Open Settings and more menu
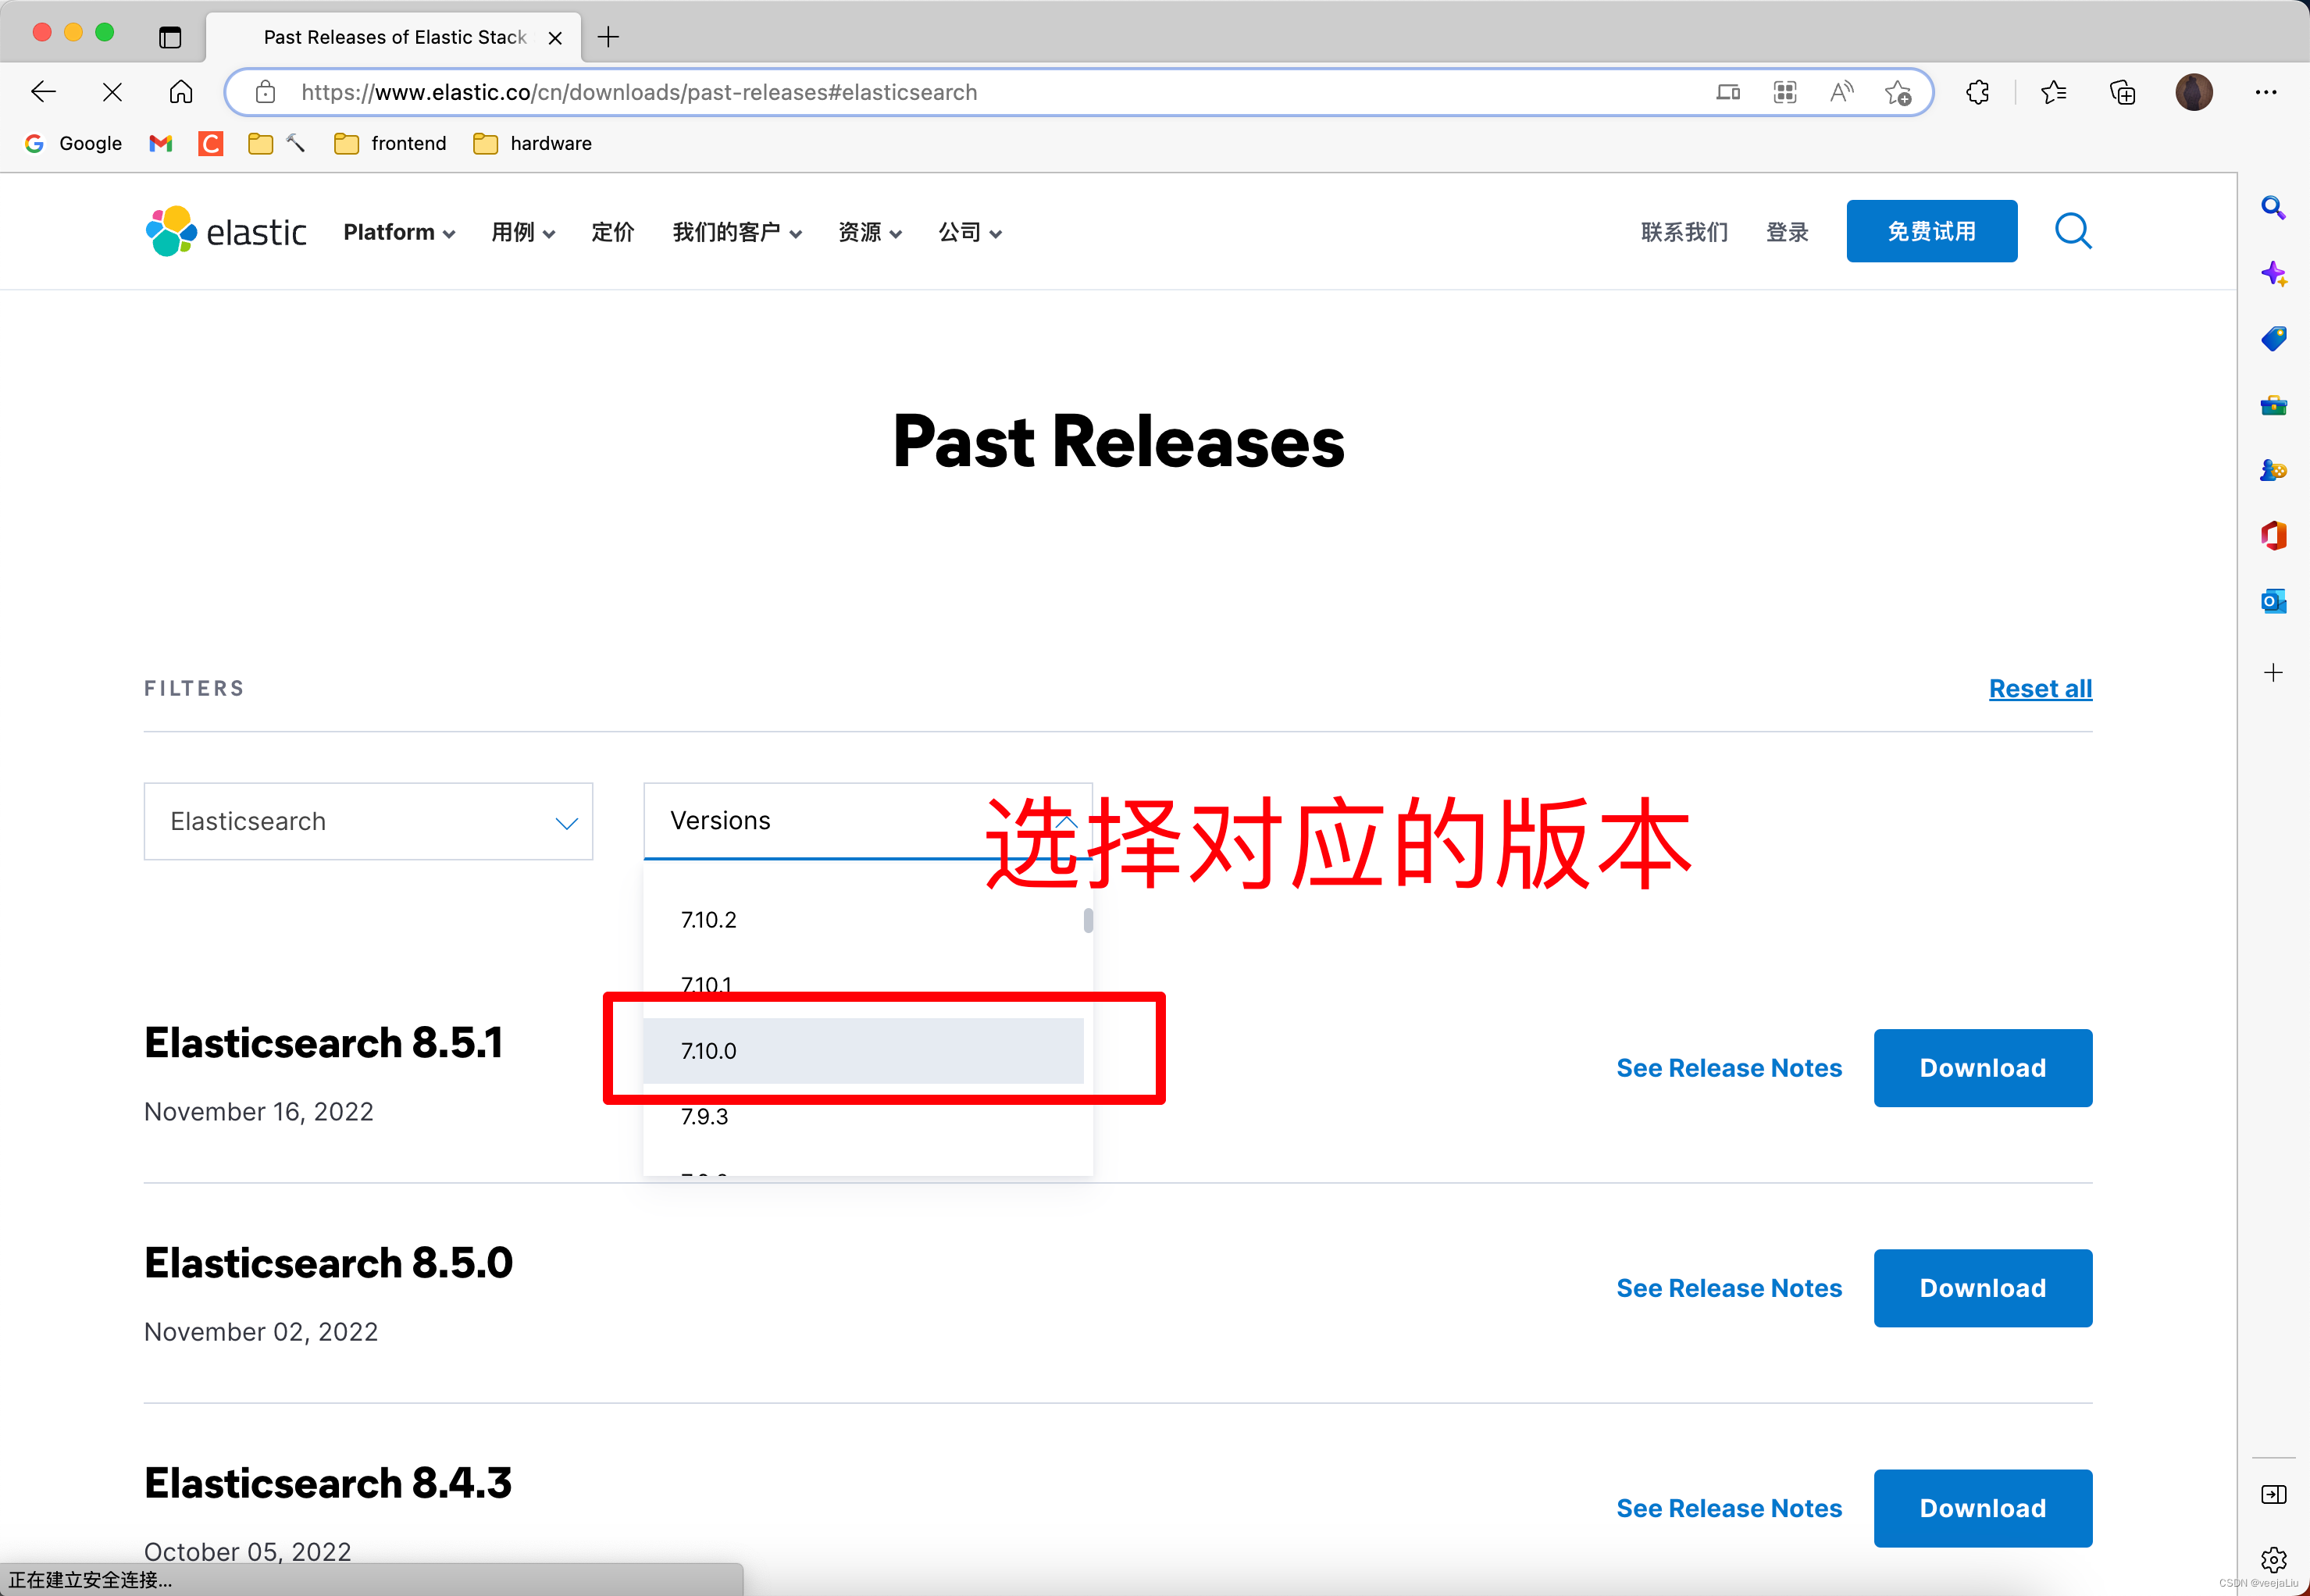Viewport: 2310px width, 1596px height. pos(2266,92)
